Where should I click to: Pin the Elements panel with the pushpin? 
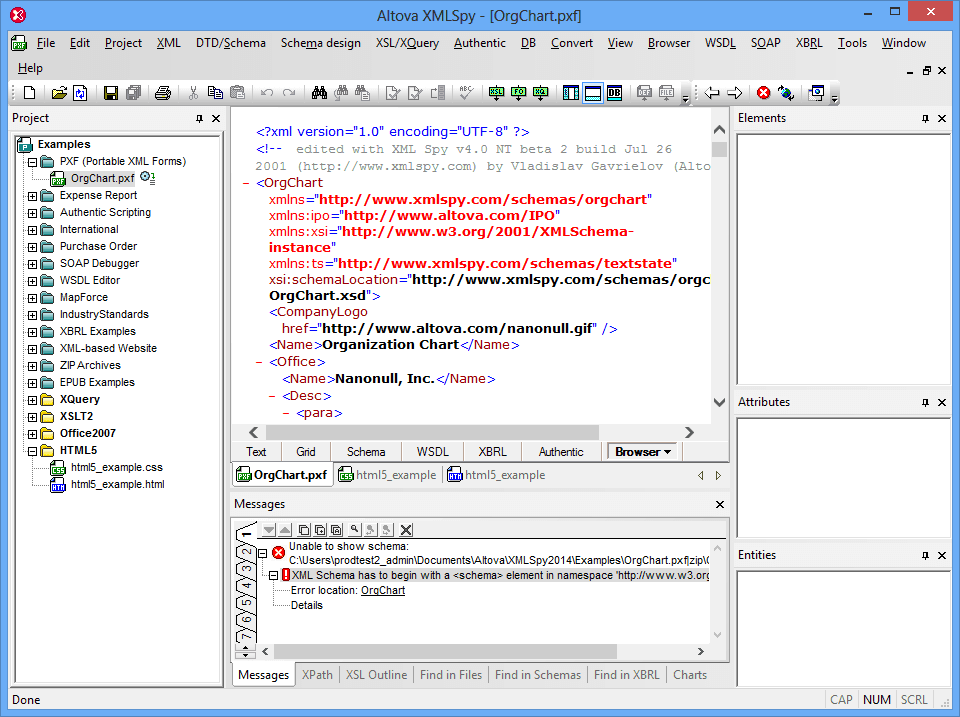pyautogui.click(x=925, y=118)
